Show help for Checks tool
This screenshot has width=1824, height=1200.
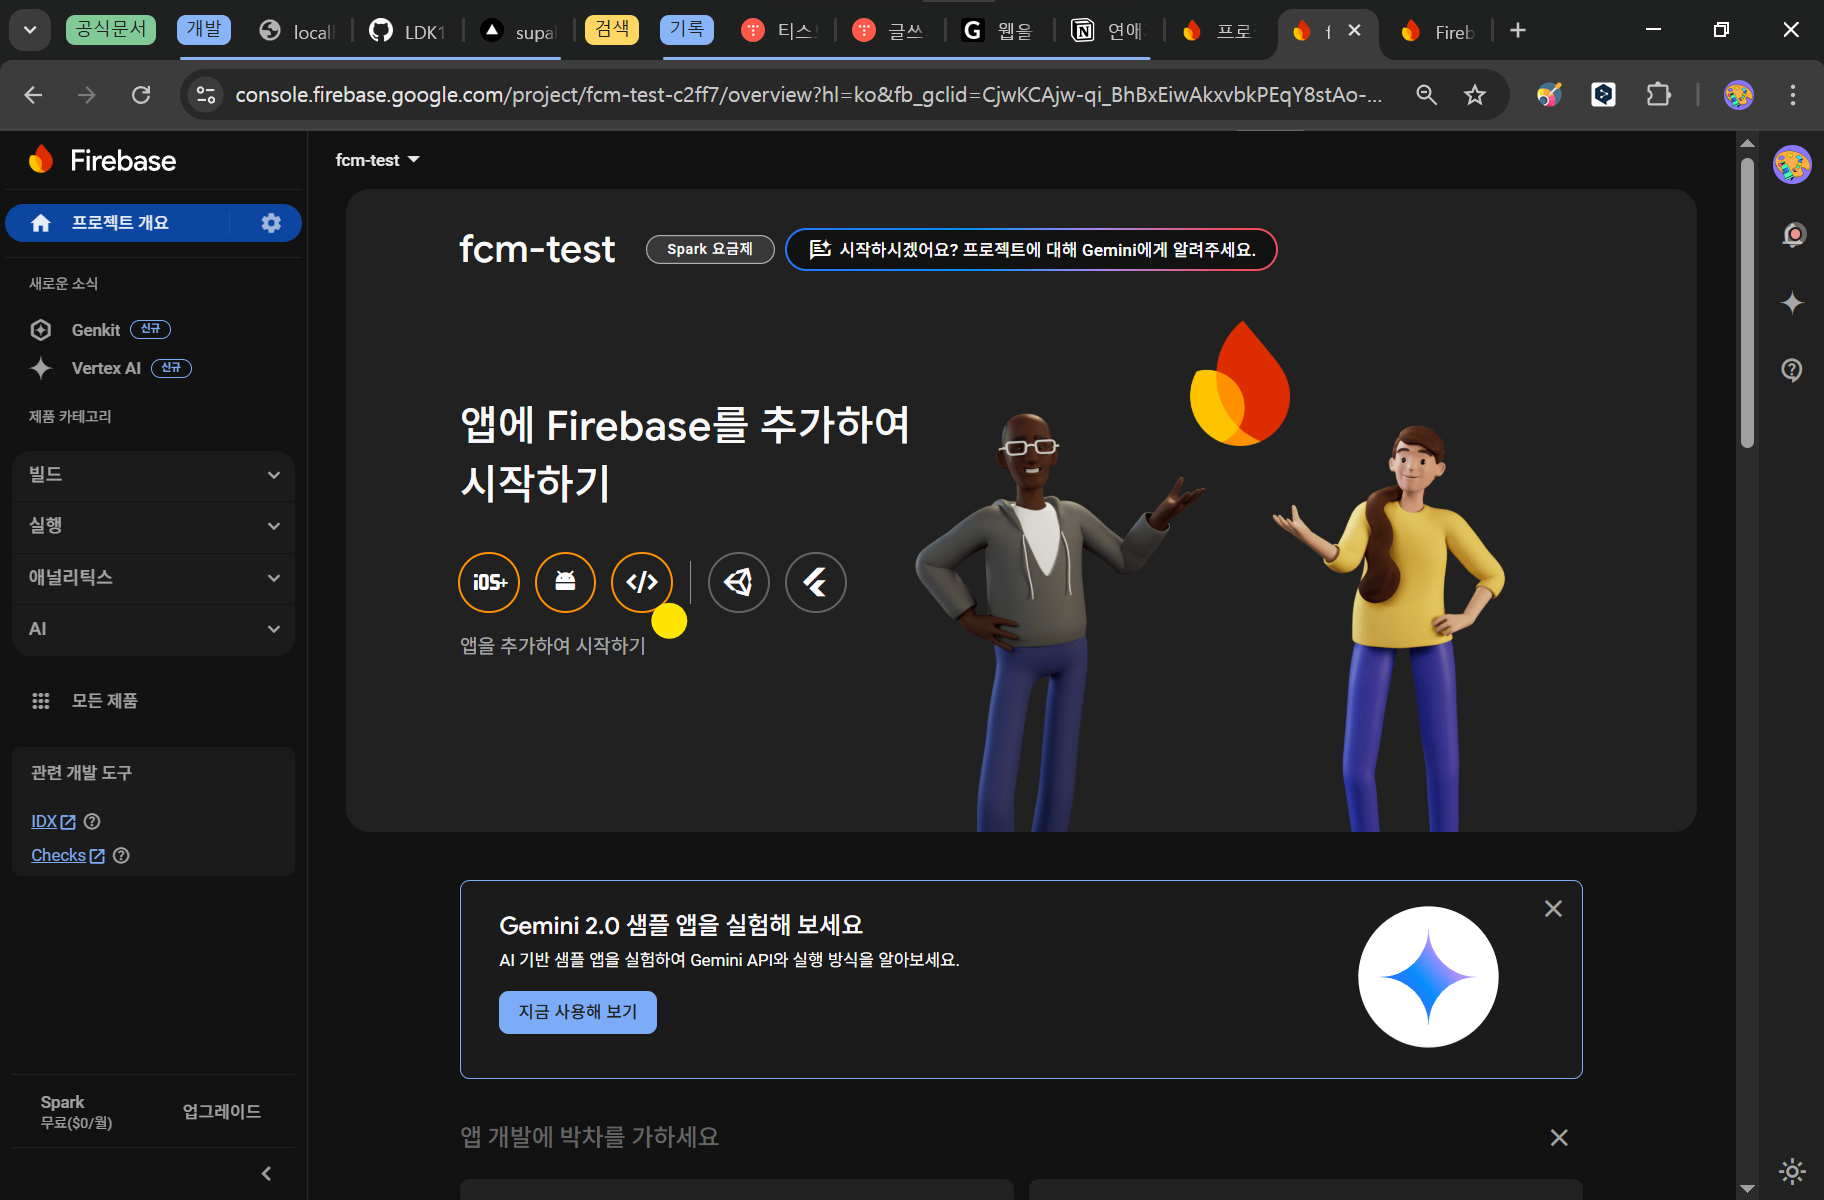coord(121,856)
